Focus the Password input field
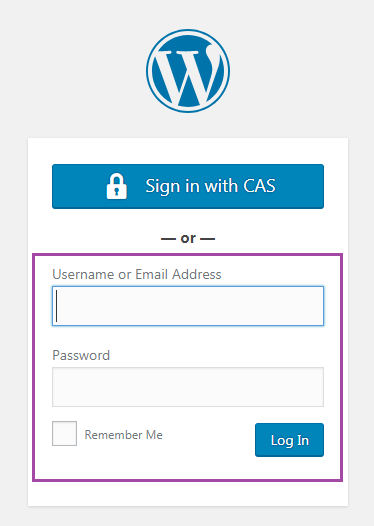Viewport: 374px width, 526px height. (x=188, y=387)
